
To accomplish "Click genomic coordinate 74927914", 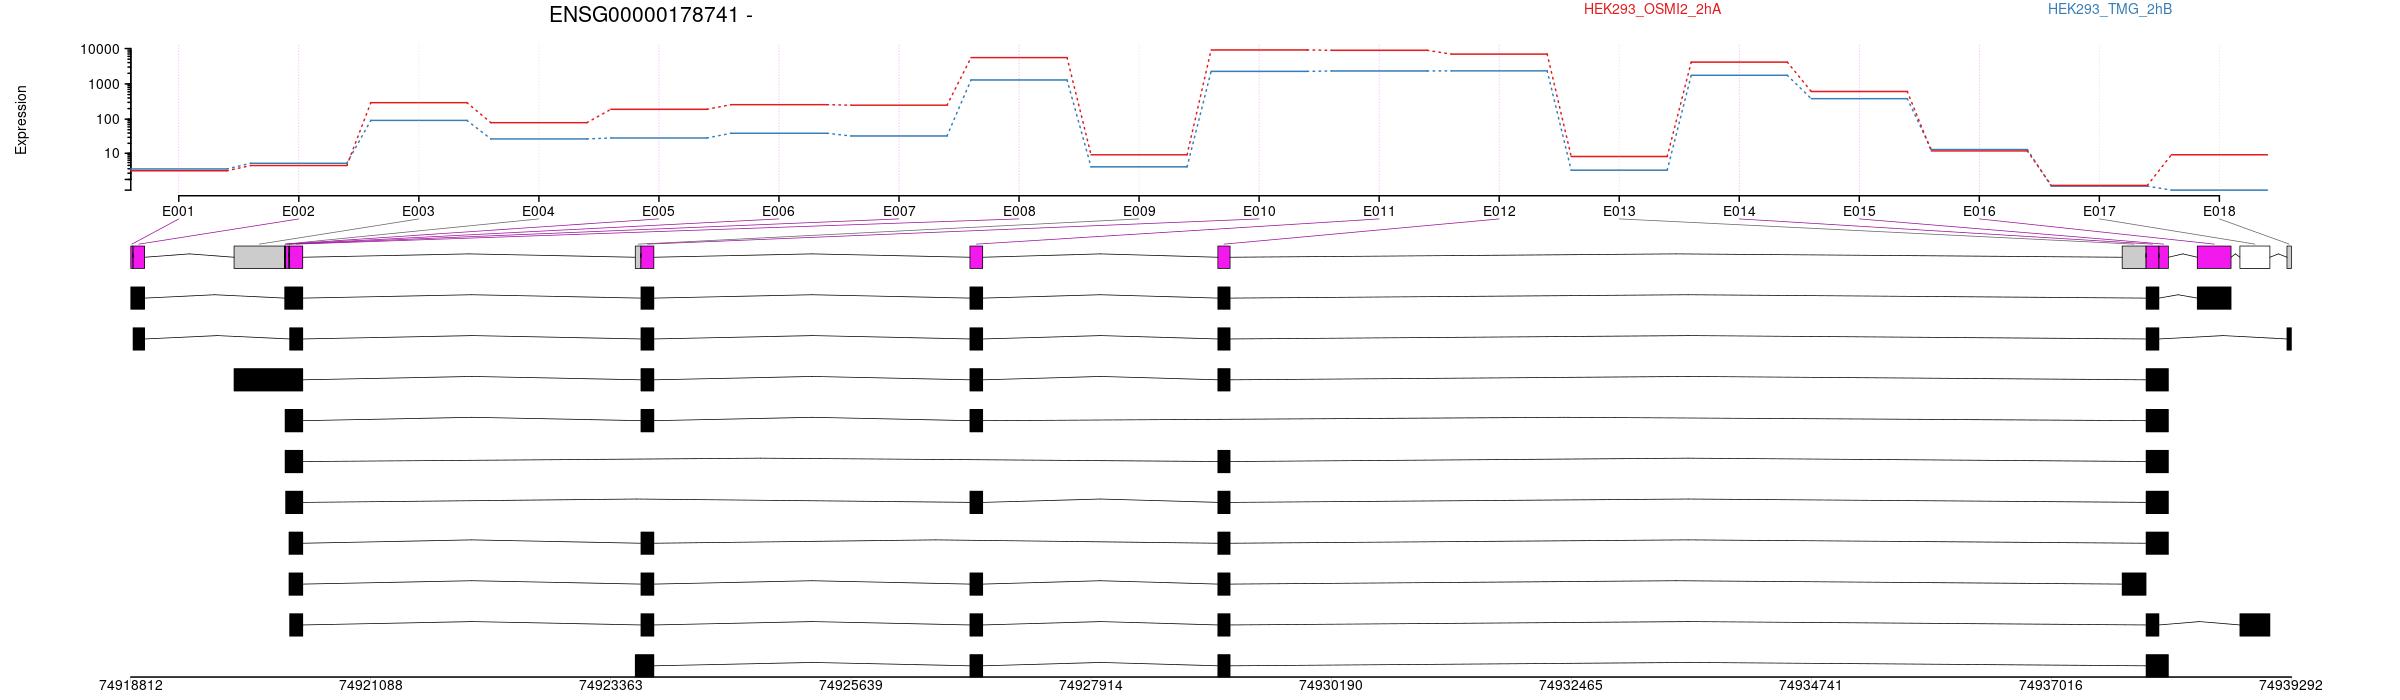I will click(x=1090, y=686).
